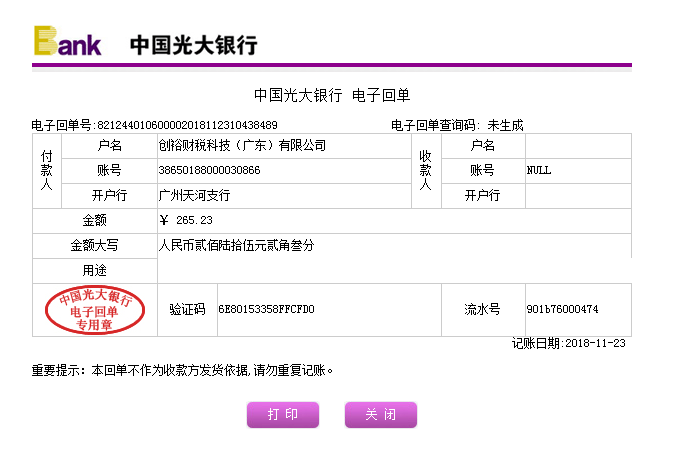
Task: Select the 收款人 header cell
Action: point(425,171)
